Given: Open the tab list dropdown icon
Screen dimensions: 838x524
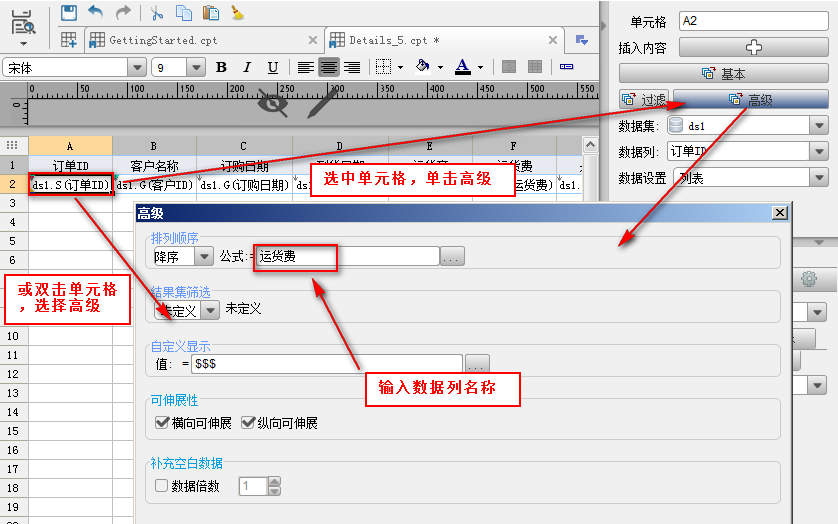Looking at the screenshot, I should click(582, 40).
